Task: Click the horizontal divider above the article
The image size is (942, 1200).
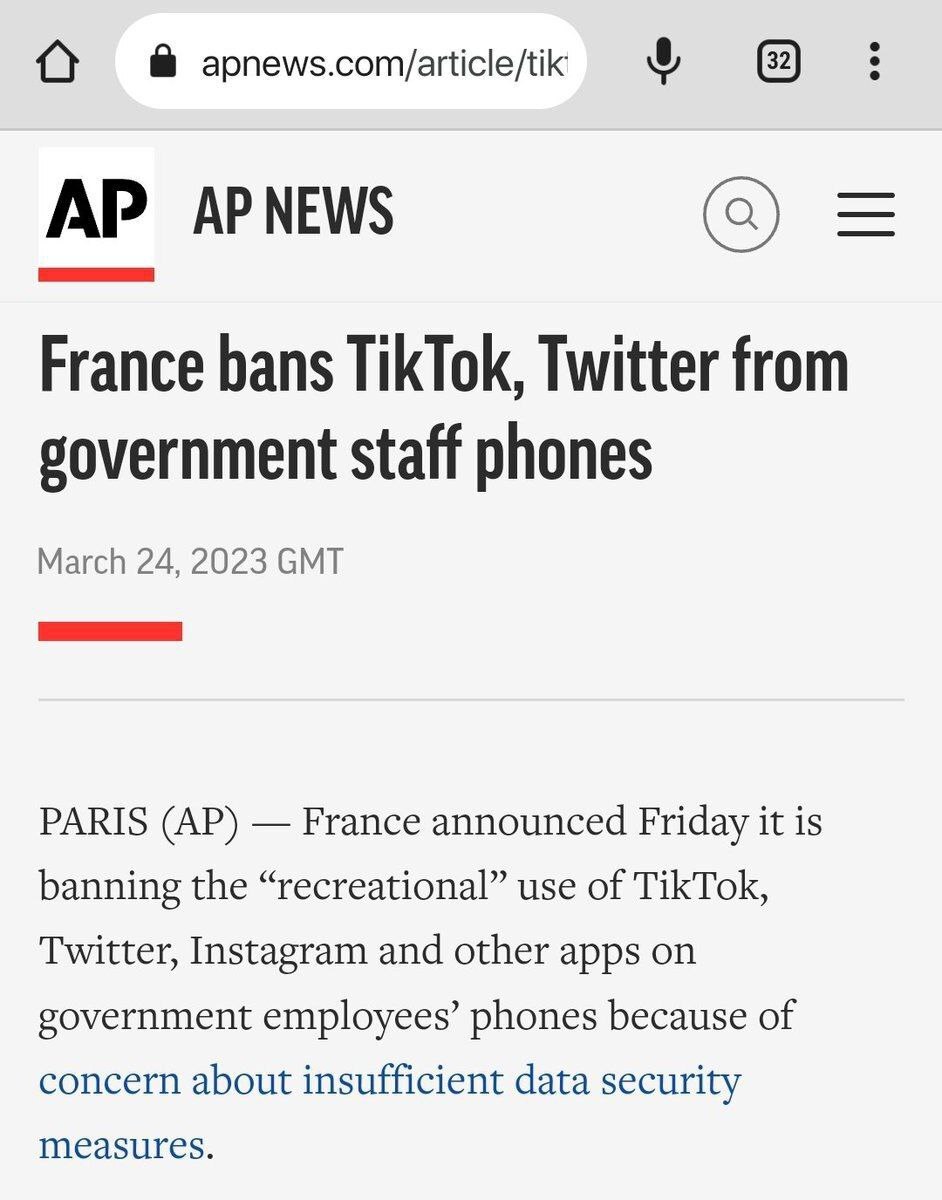Action: [471, 700]
